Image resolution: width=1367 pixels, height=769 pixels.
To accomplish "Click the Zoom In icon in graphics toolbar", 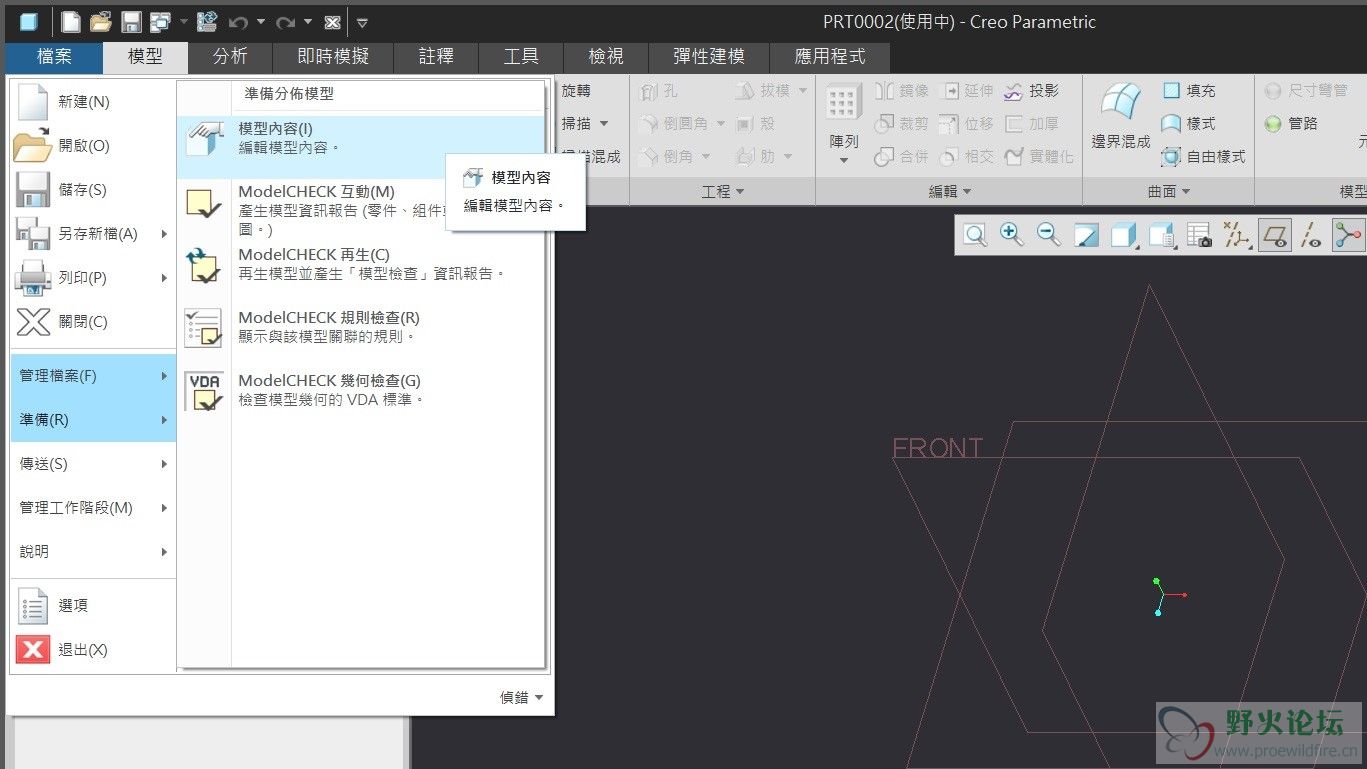I will click(1012, 235).
